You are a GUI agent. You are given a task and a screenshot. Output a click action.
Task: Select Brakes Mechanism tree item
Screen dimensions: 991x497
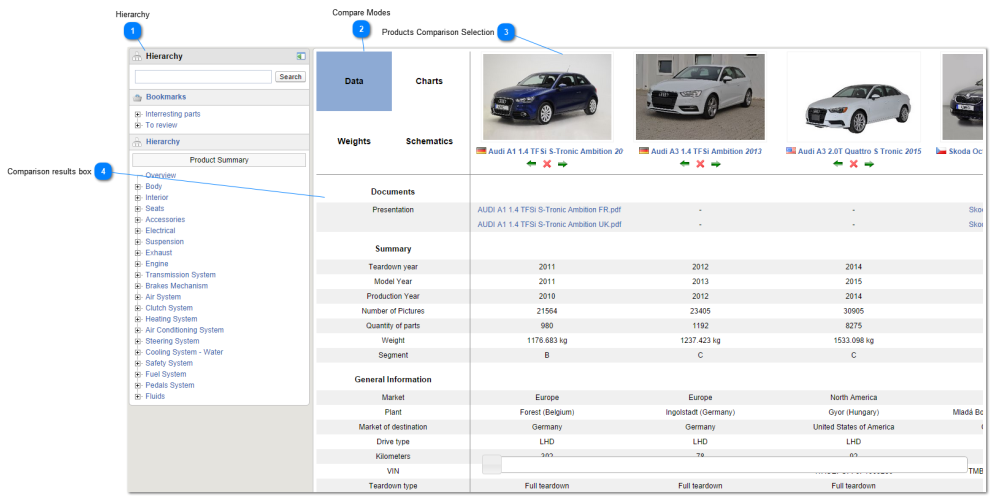click(176, 286)
